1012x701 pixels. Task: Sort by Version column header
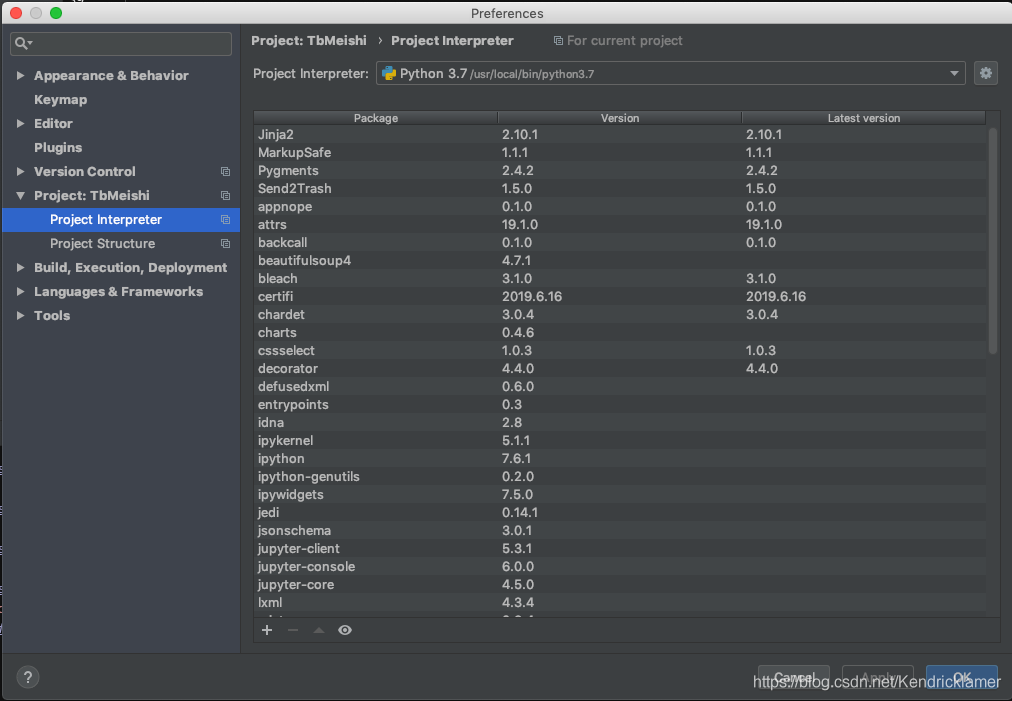click(620, 118)
